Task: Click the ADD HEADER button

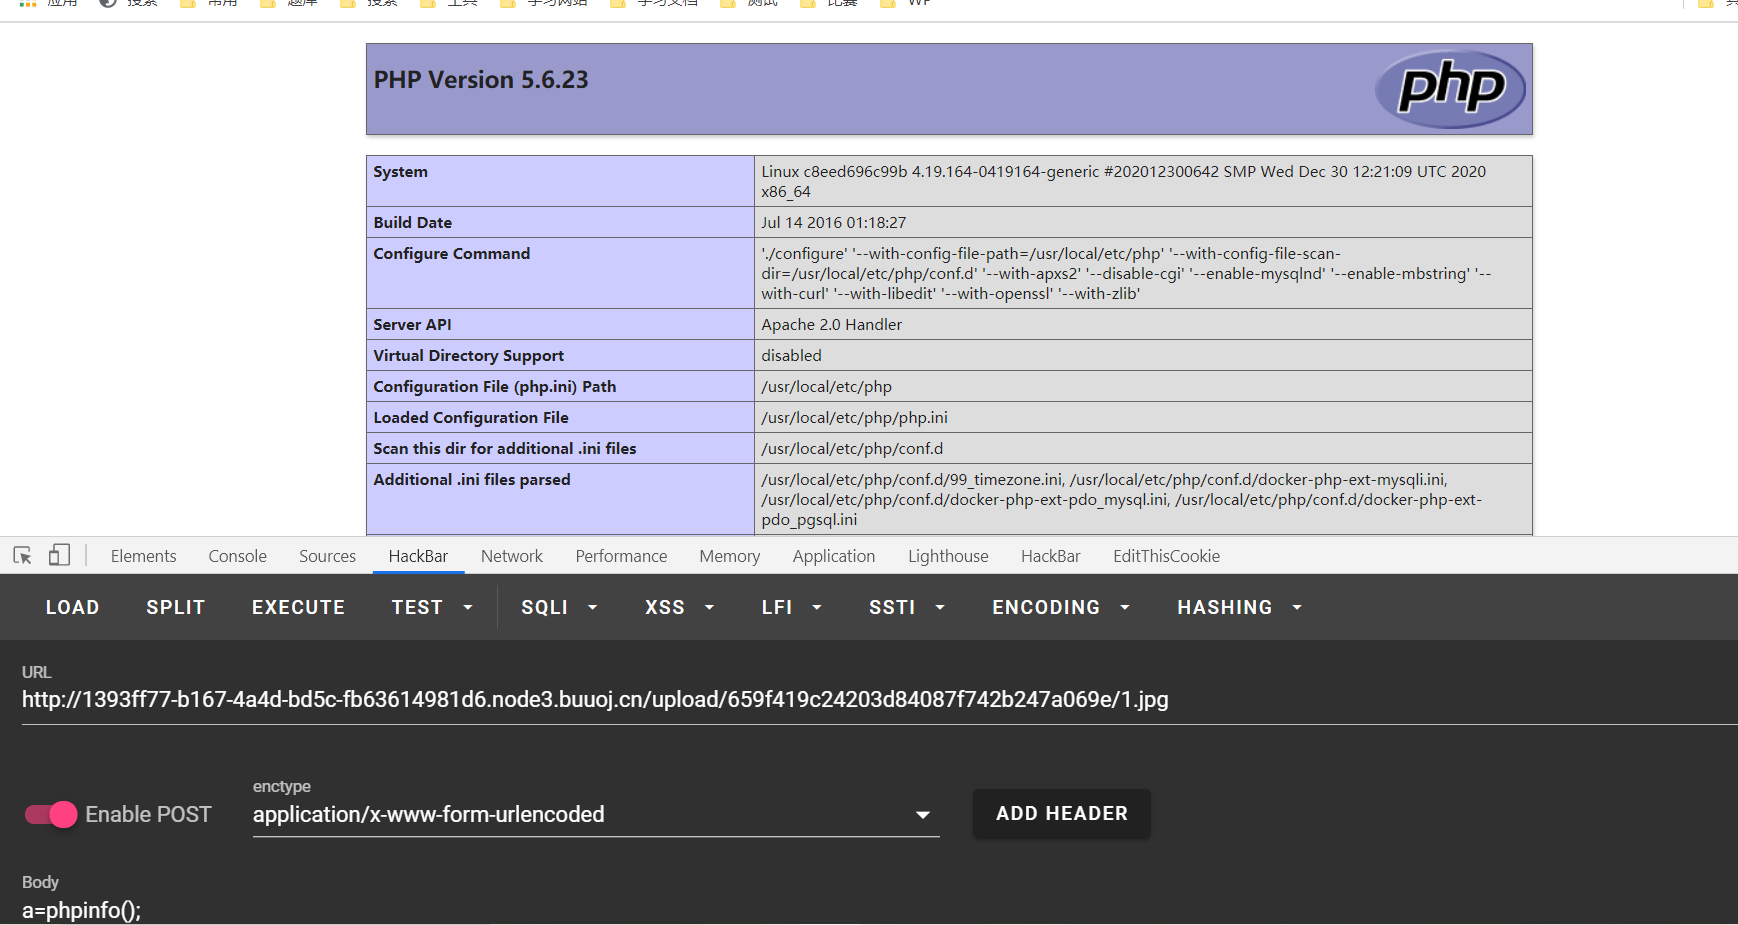Action: [x=1061, y=813]
